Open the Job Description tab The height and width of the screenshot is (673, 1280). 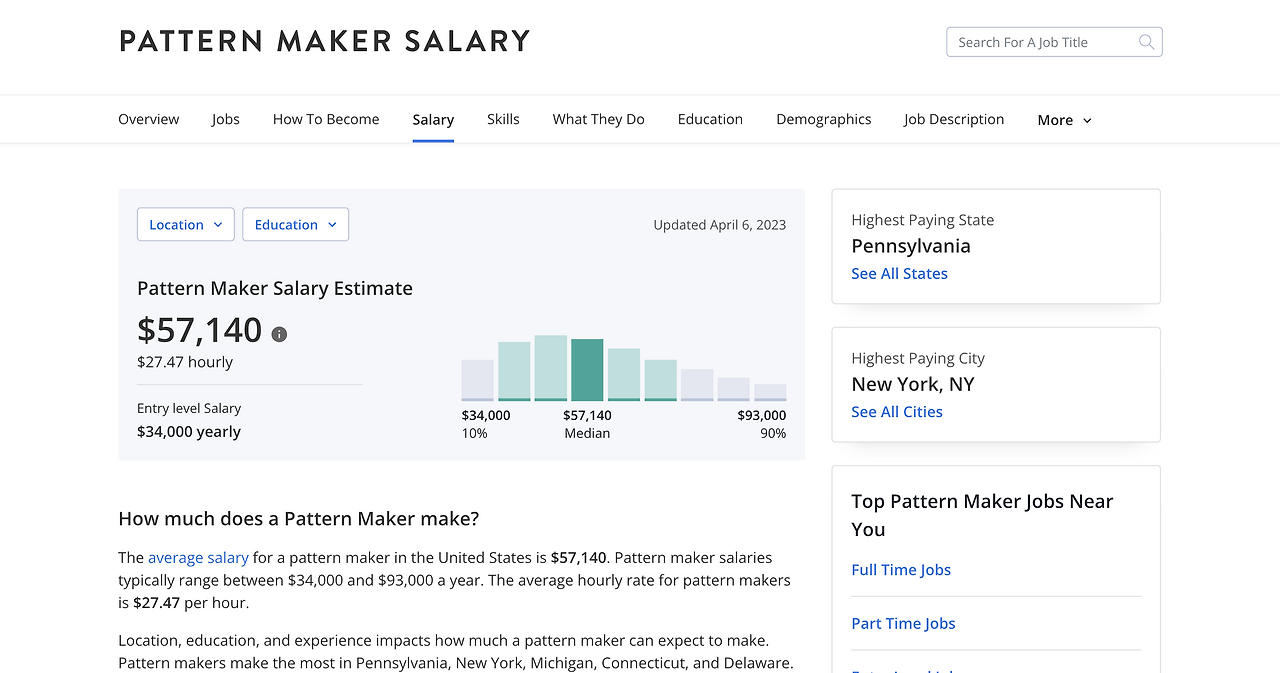pyautogui.click(x=954, y=119)
